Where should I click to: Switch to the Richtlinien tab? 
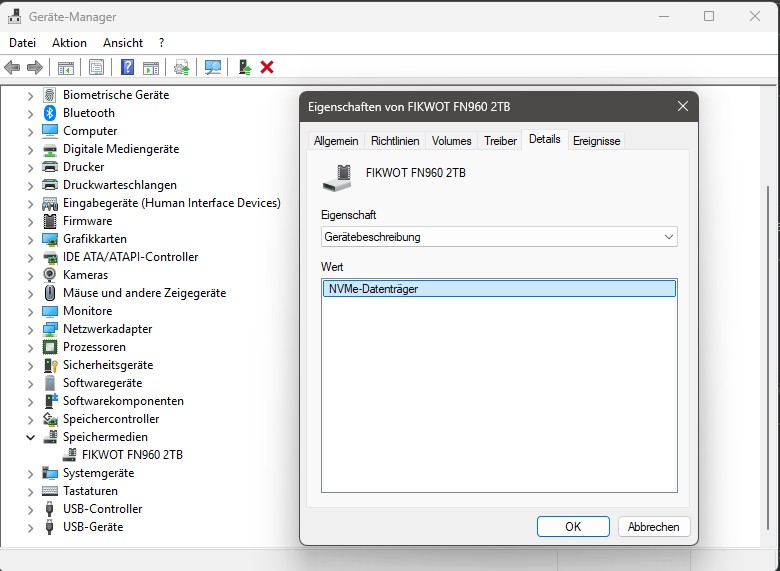coord(395,141)
